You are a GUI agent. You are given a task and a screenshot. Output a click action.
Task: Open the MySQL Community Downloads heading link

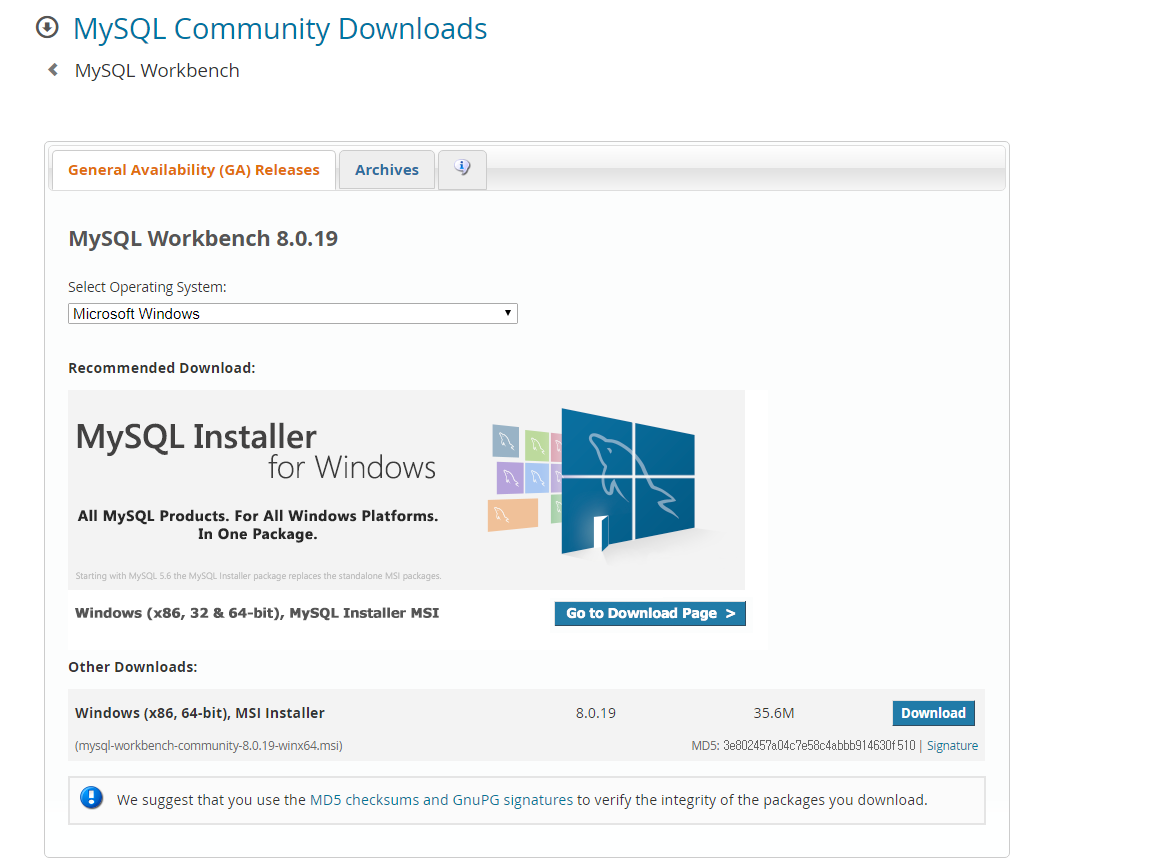pos(280,29)
